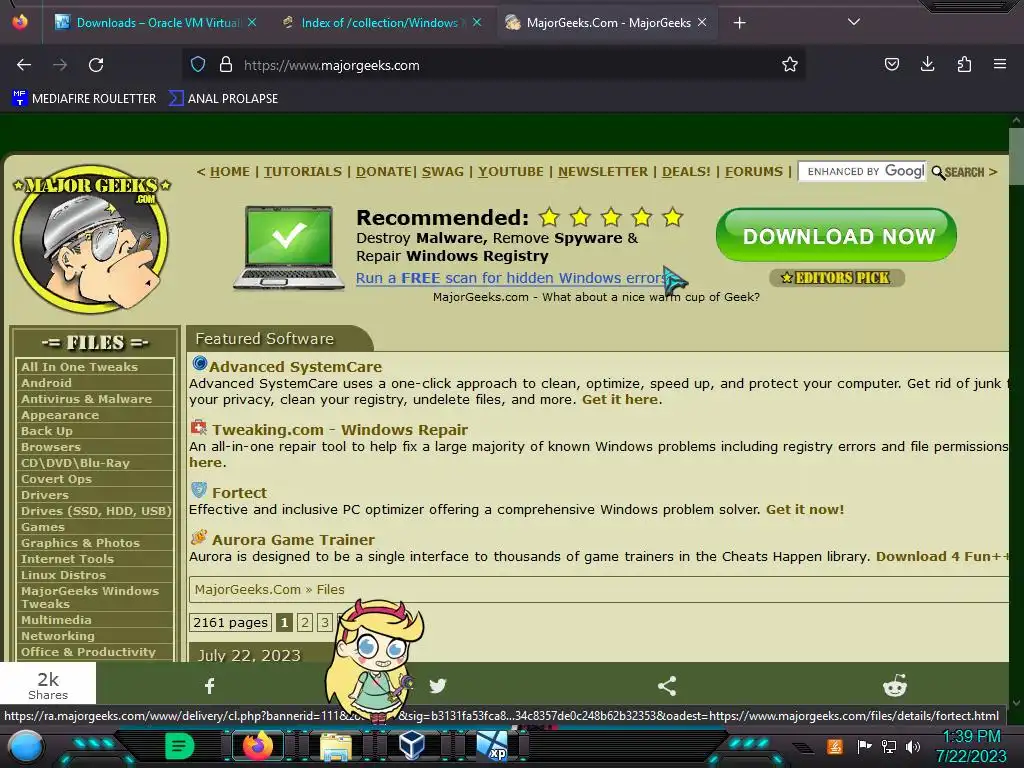Open the downloads panel icon
1024x768 pixels.
tap(927, 65)
